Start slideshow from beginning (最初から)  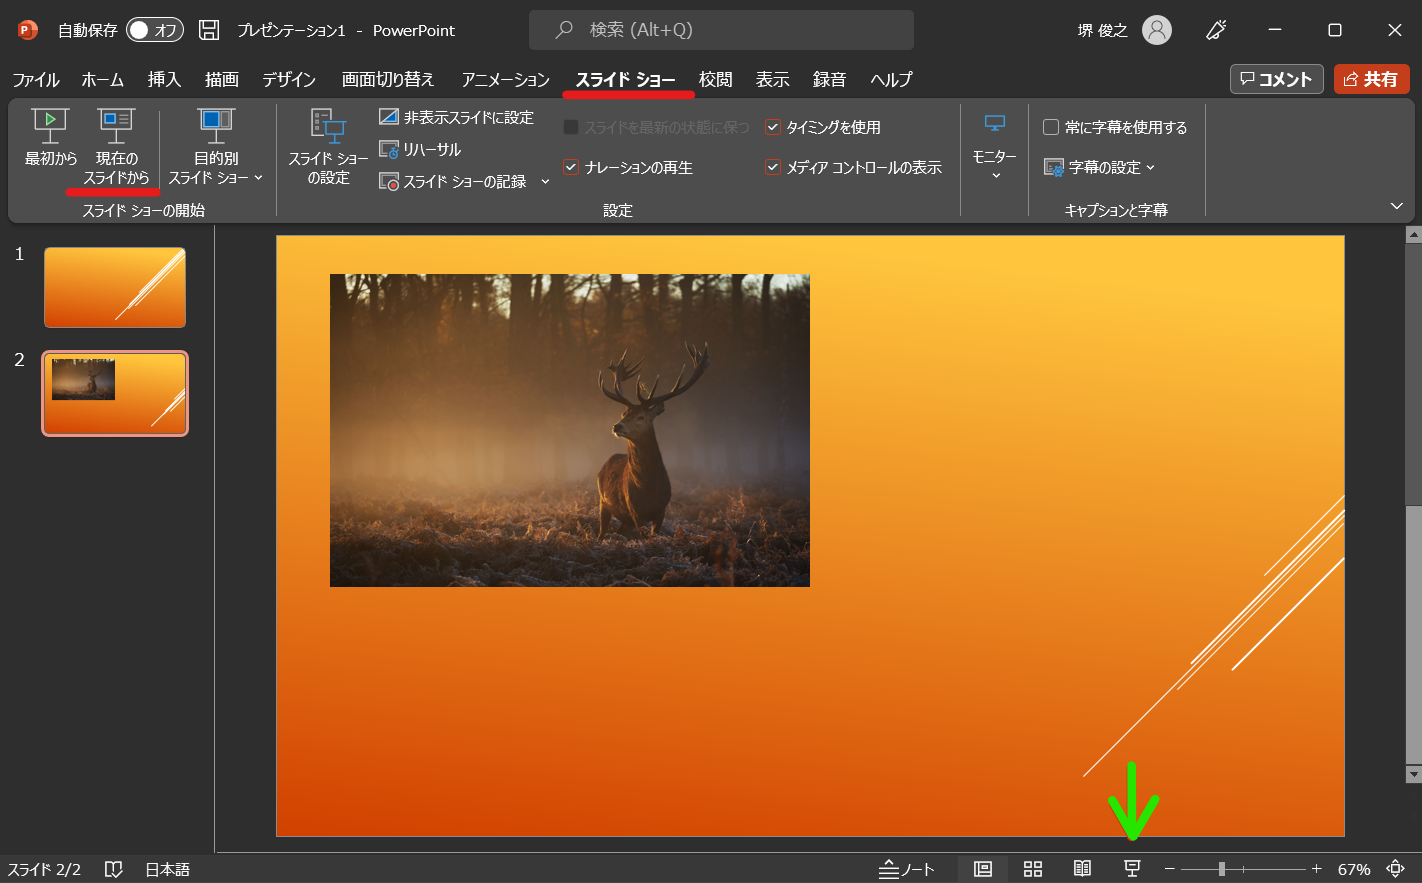pos(50,138)
